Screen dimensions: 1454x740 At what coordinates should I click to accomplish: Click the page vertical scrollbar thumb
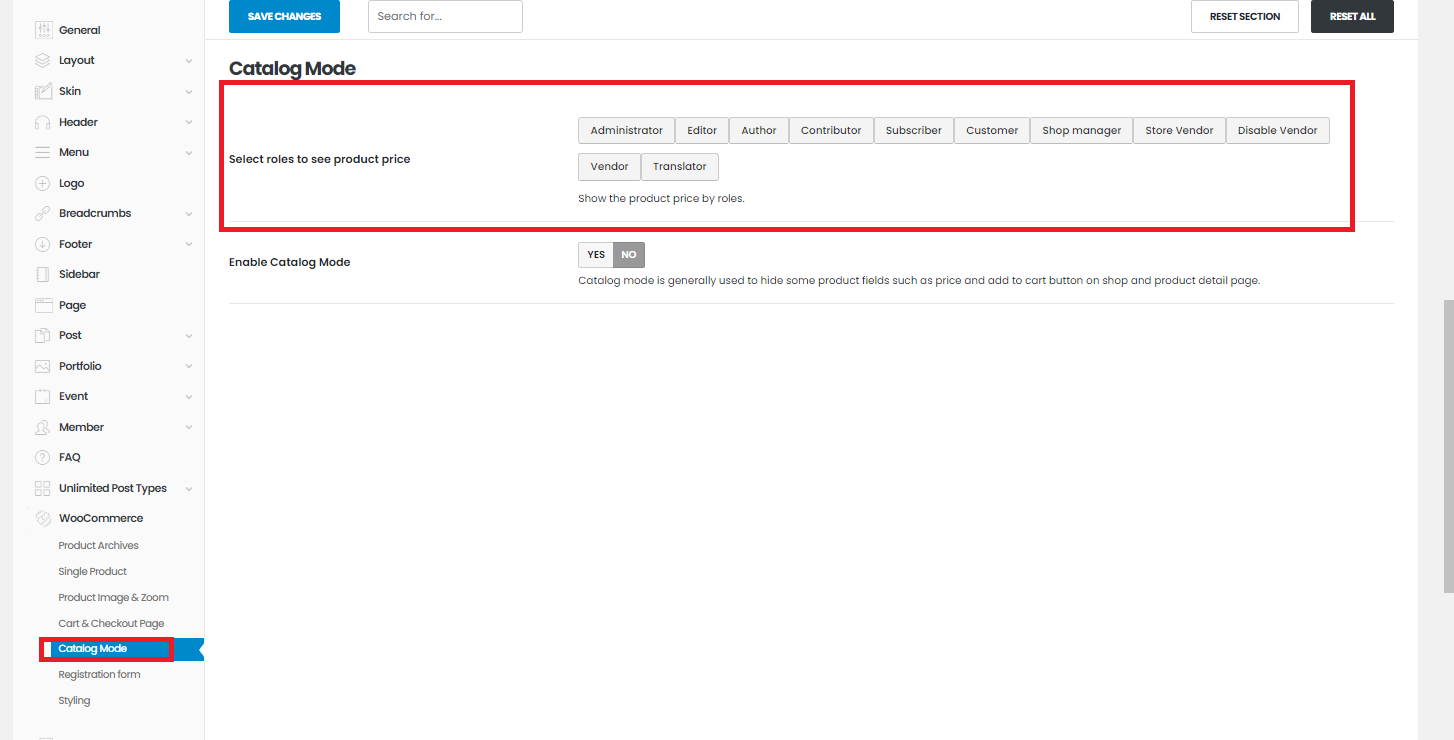1448,446
